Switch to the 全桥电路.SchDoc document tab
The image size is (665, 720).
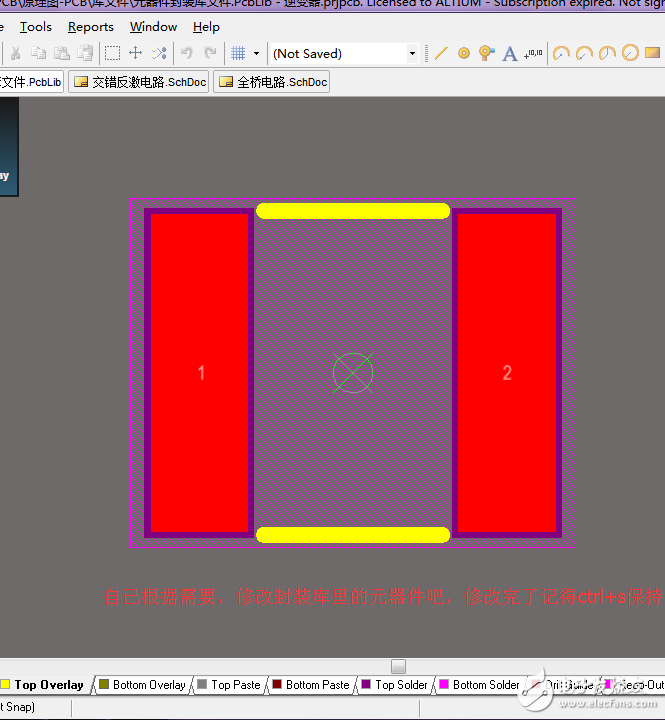[272, 82]
